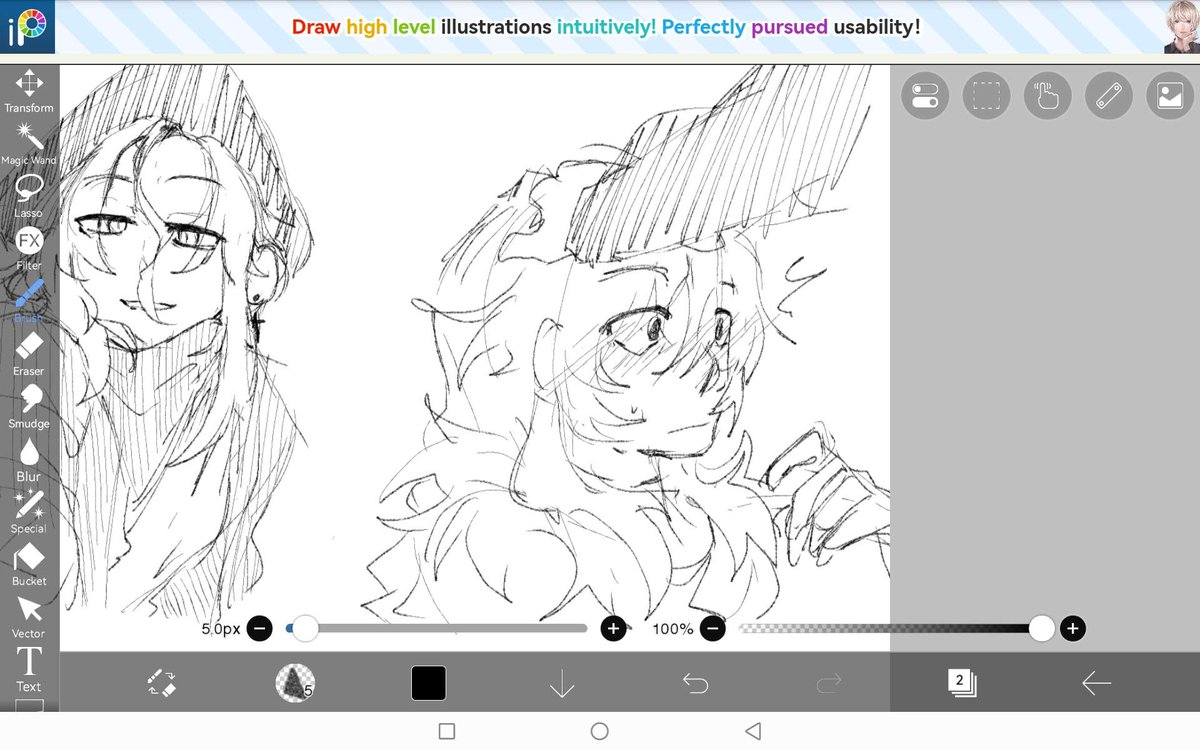Viewport: 1200px width, 750px height.
Task: Select the Lasso tool
Action: coord(28,196)
